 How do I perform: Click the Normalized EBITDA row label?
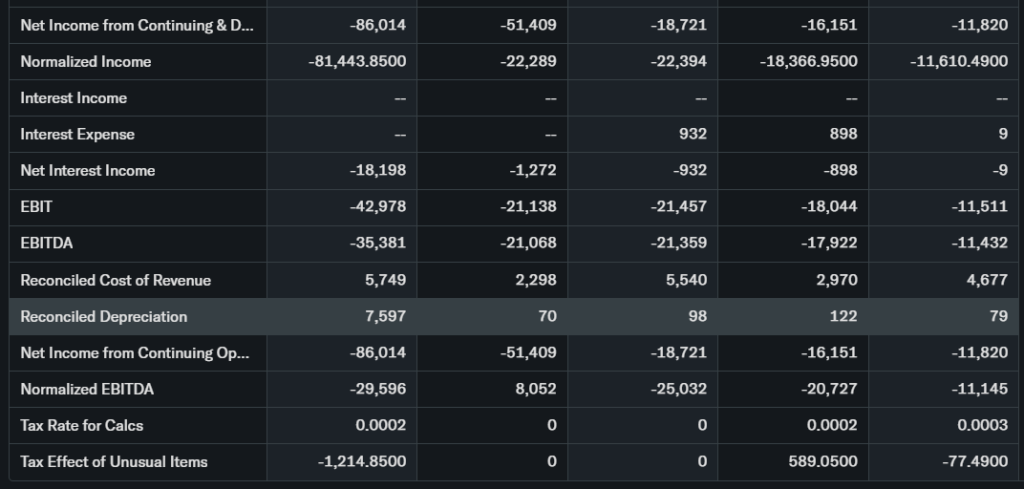(x=87, y=389)
